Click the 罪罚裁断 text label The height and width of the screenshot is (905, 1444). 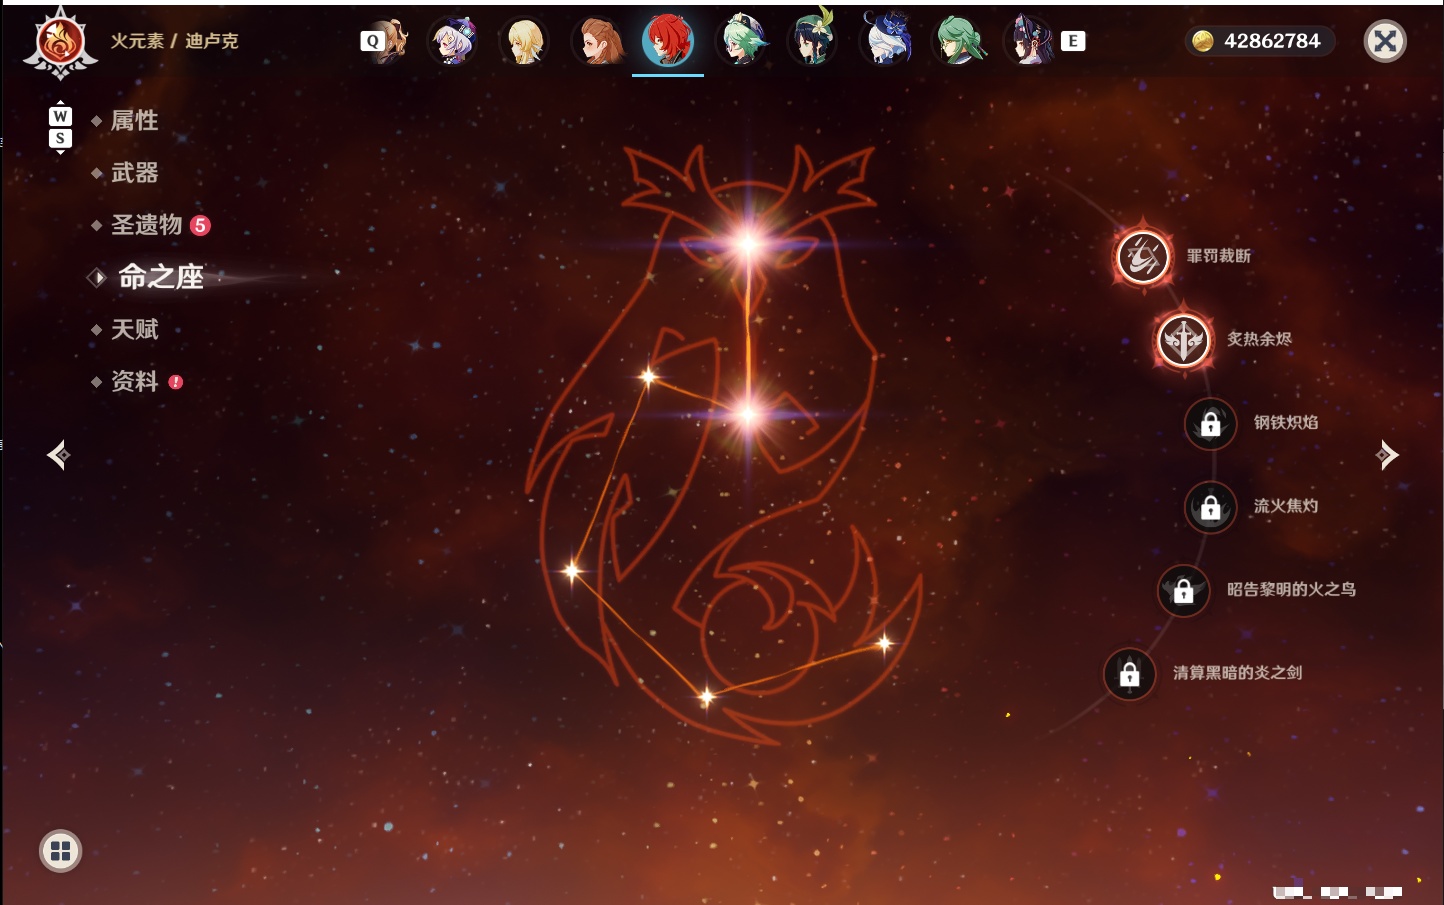[1219, 256]
